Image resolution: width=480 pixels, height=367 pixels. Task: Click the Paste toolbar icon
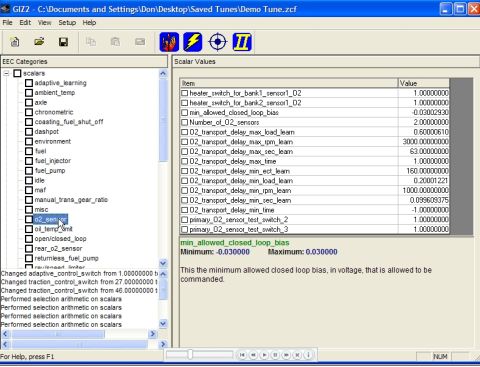click(115, 42)
